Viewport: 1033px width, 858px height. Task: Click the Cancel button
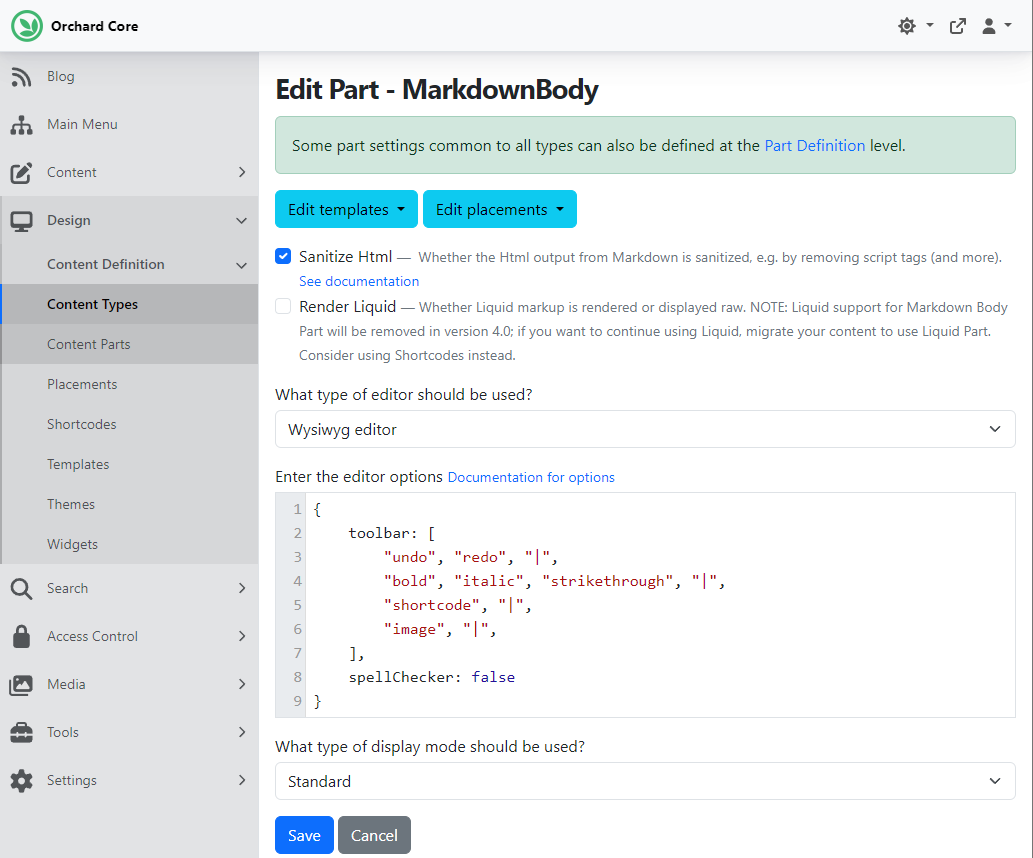[x=374, y=835]
